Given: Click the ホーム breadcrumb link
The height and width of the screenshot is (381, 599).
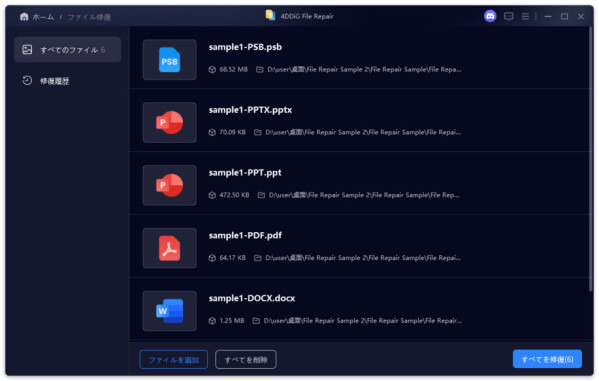Looking at the screenshot, I should point(43,17).
